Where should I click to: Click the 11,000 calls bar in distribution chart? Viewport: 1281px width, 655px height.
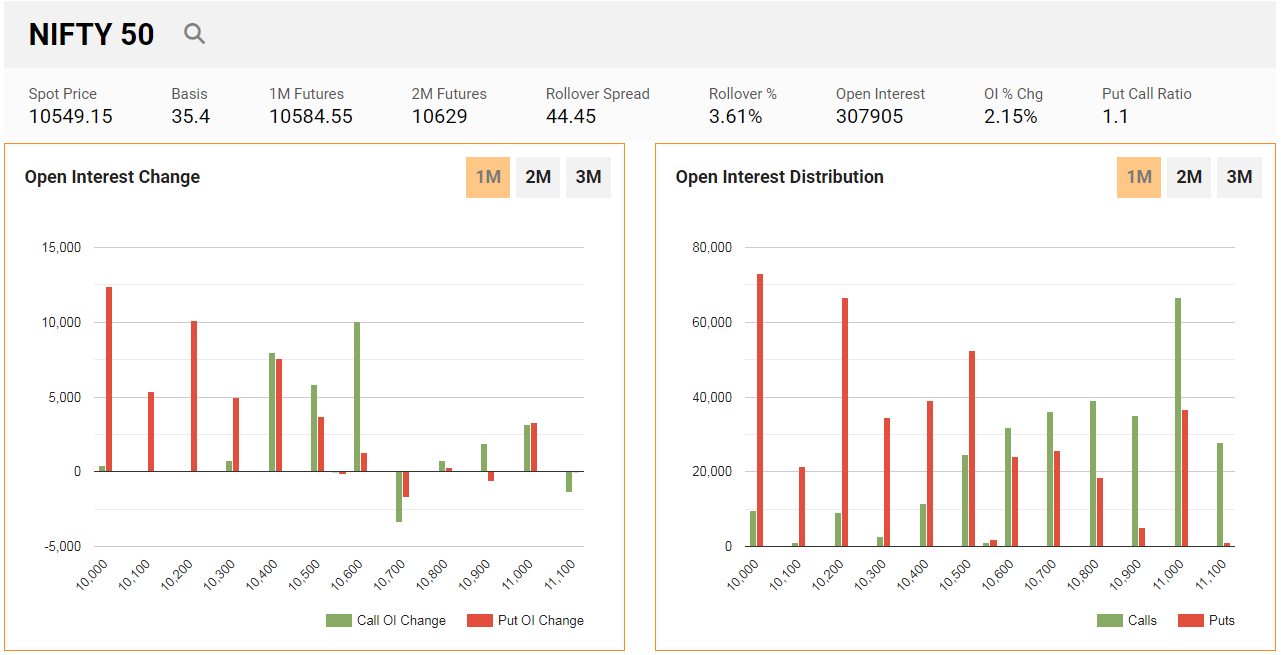1178,422
